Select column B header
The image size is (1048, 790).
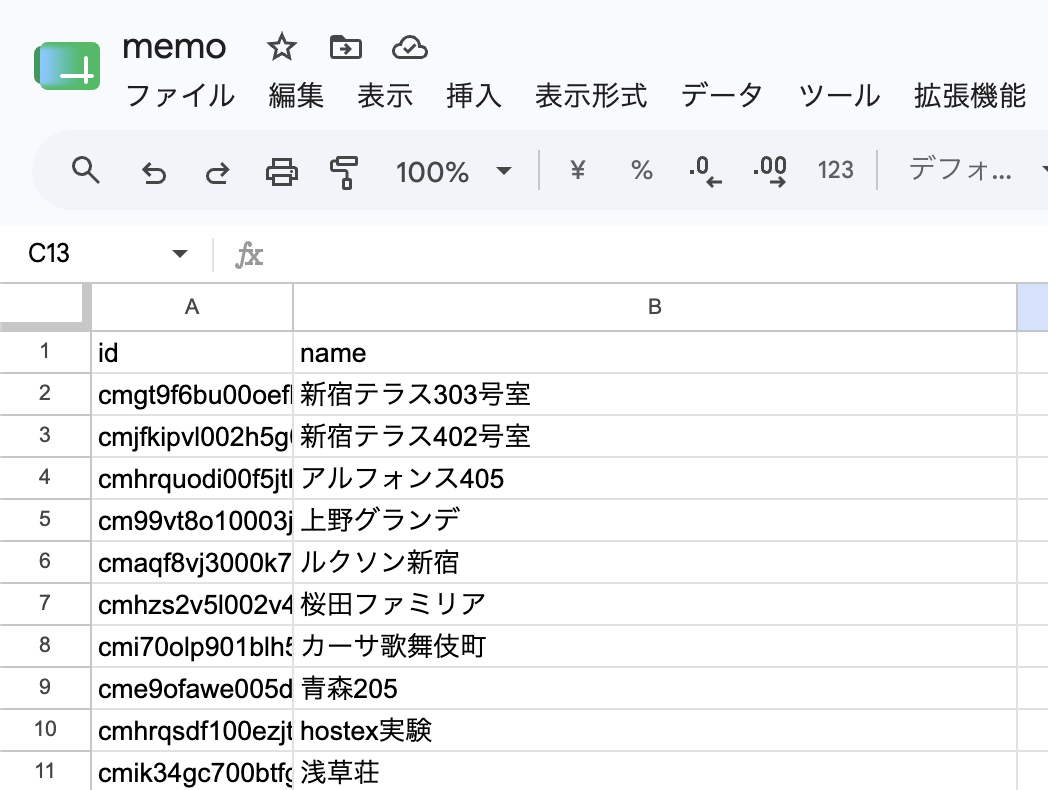tap(654, 307)
